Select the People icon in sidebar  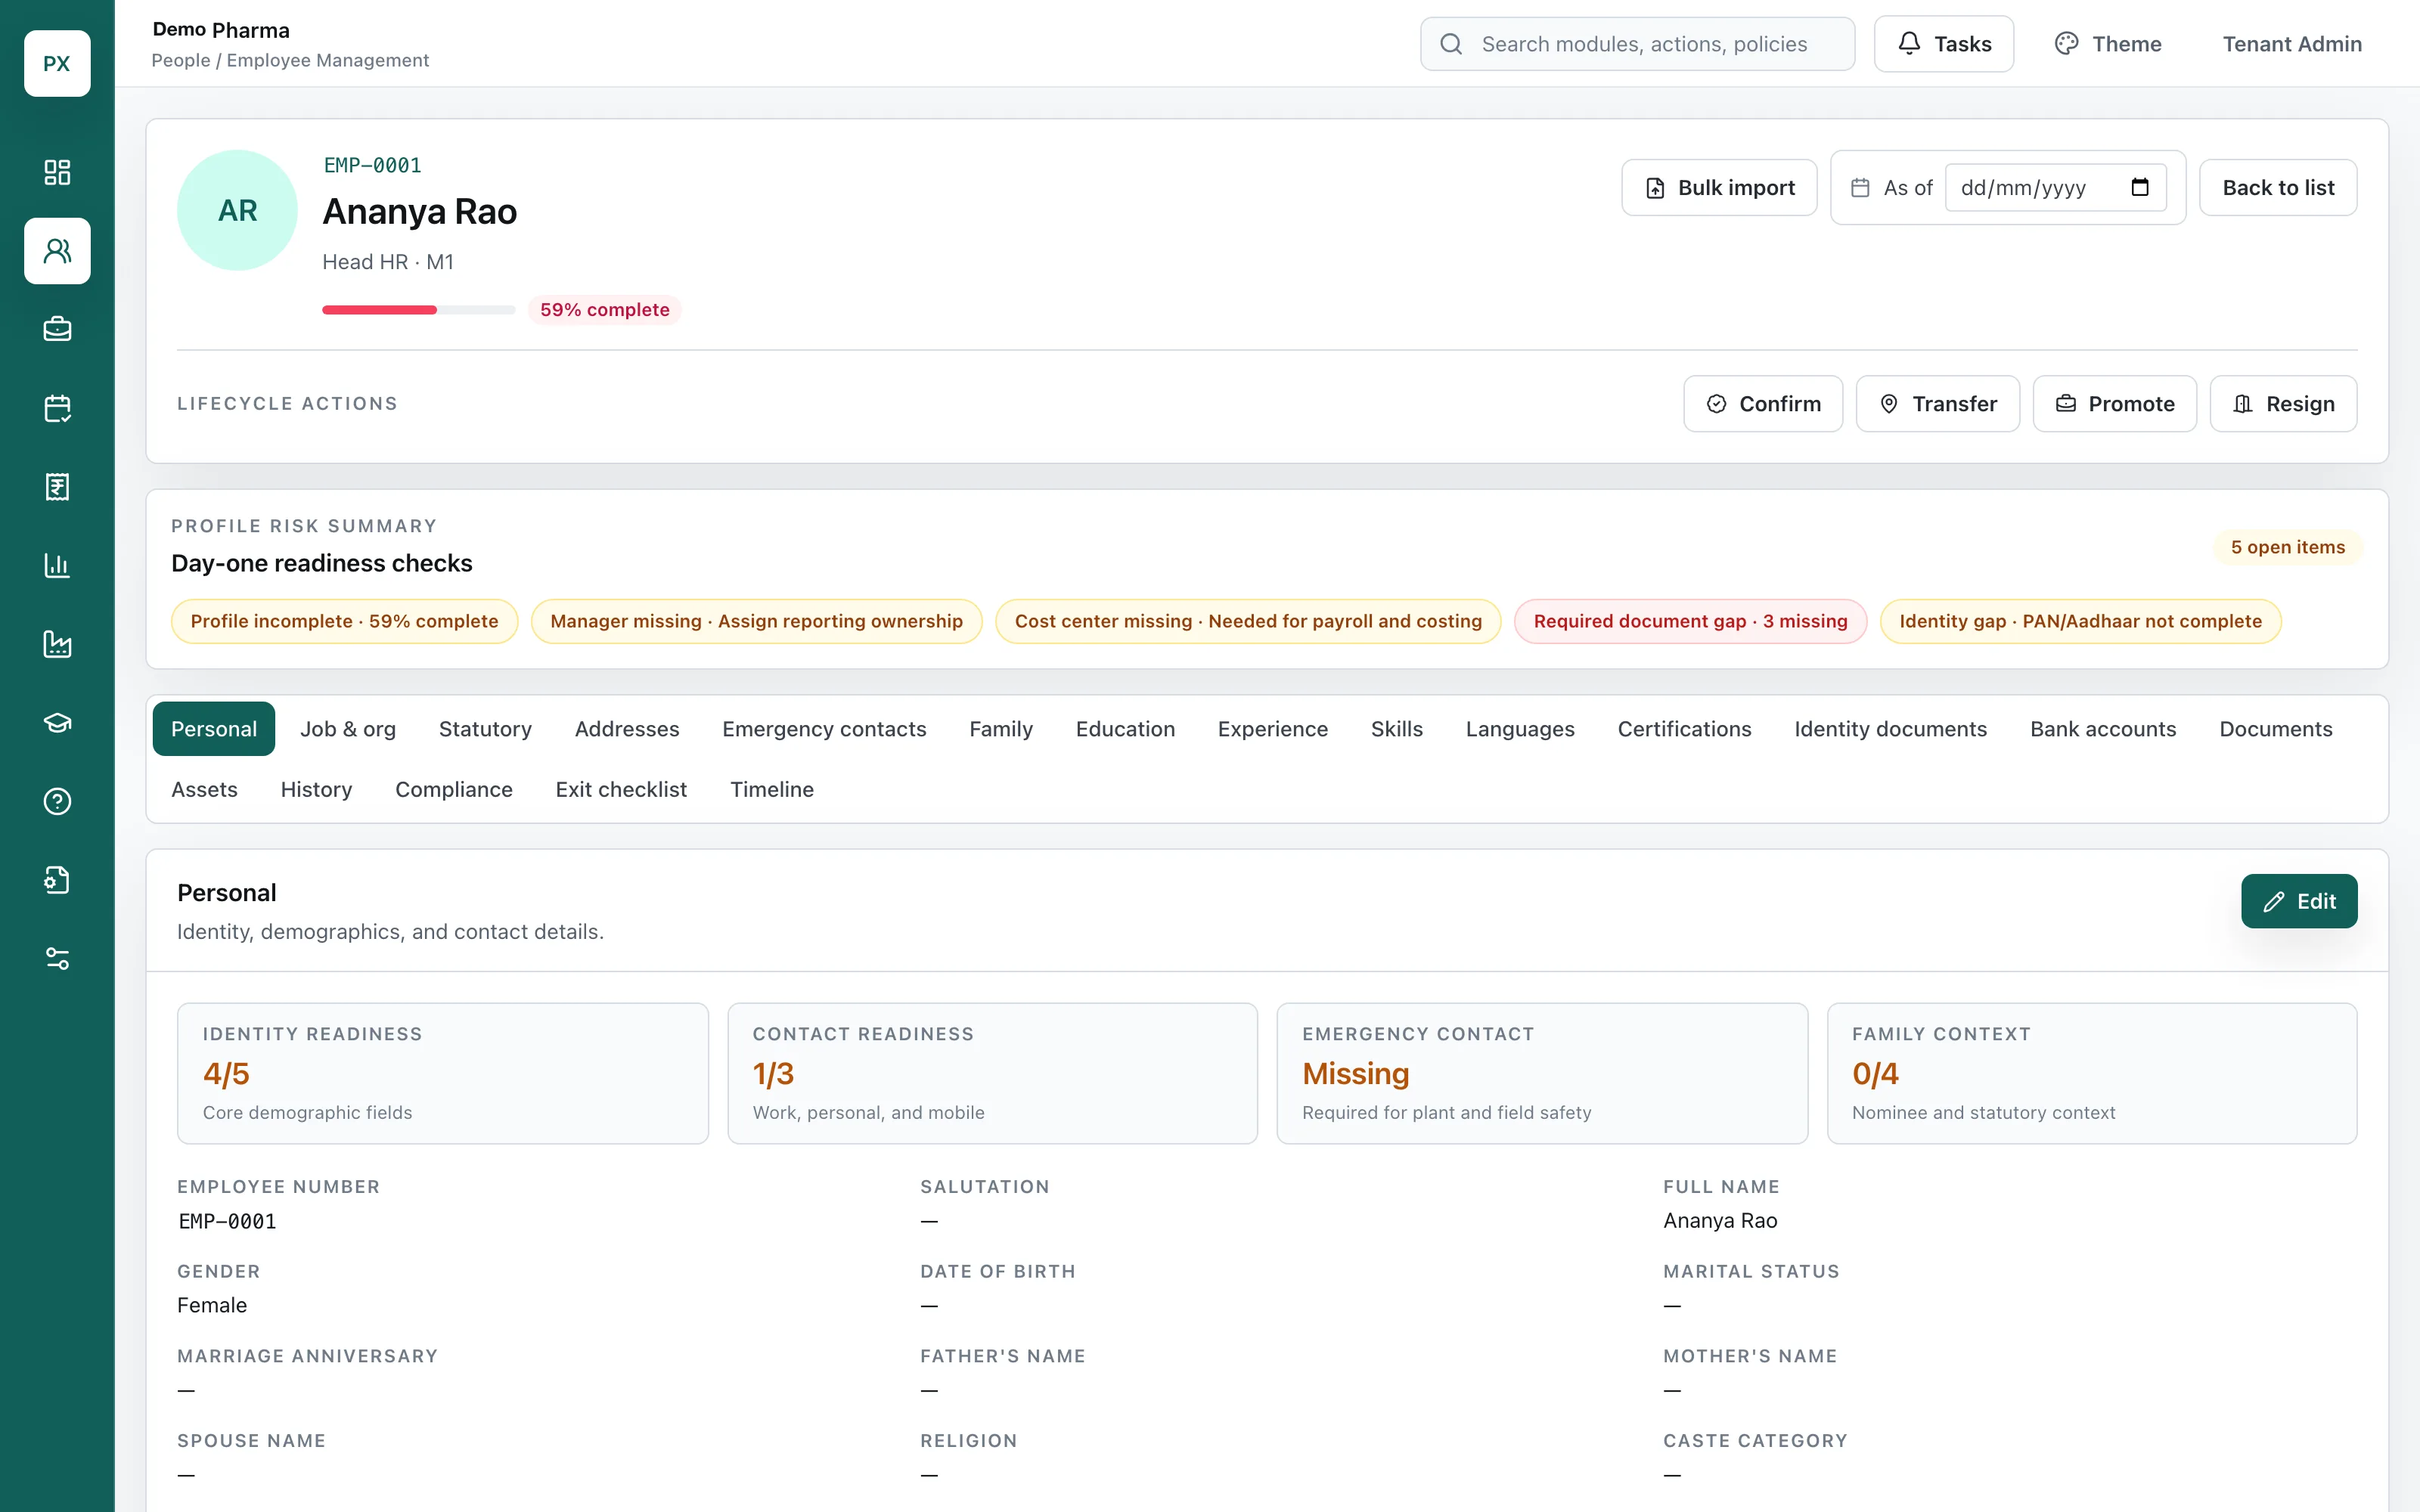(57, 251)
